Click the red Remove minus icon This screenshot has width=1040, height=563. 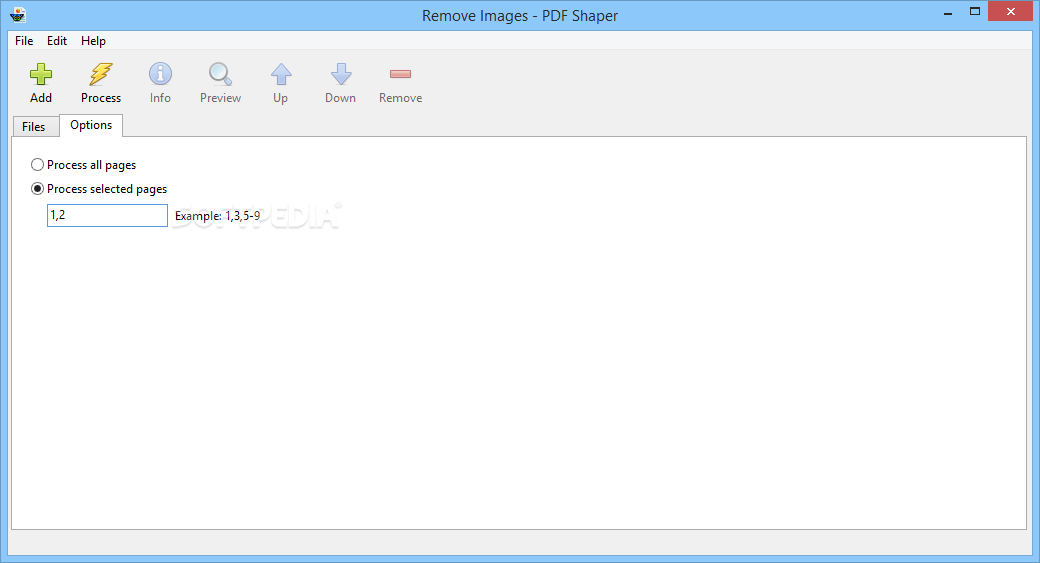point(400,74)
